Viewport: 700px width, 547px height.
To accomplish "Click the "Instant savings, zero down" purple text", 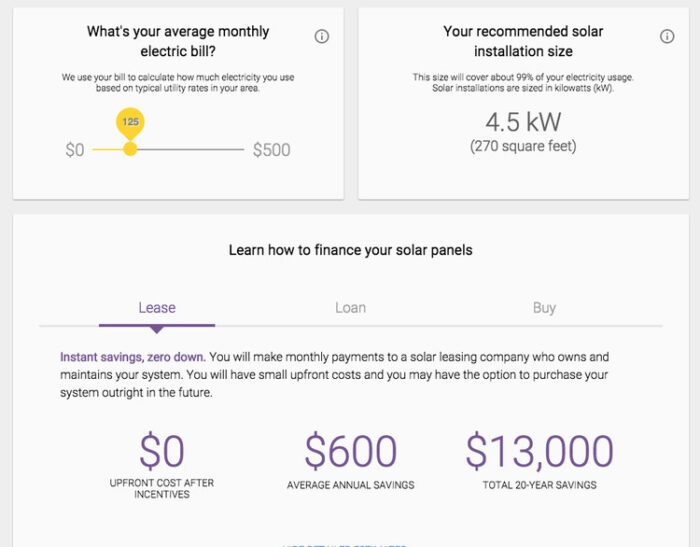I will pos(132,357).
